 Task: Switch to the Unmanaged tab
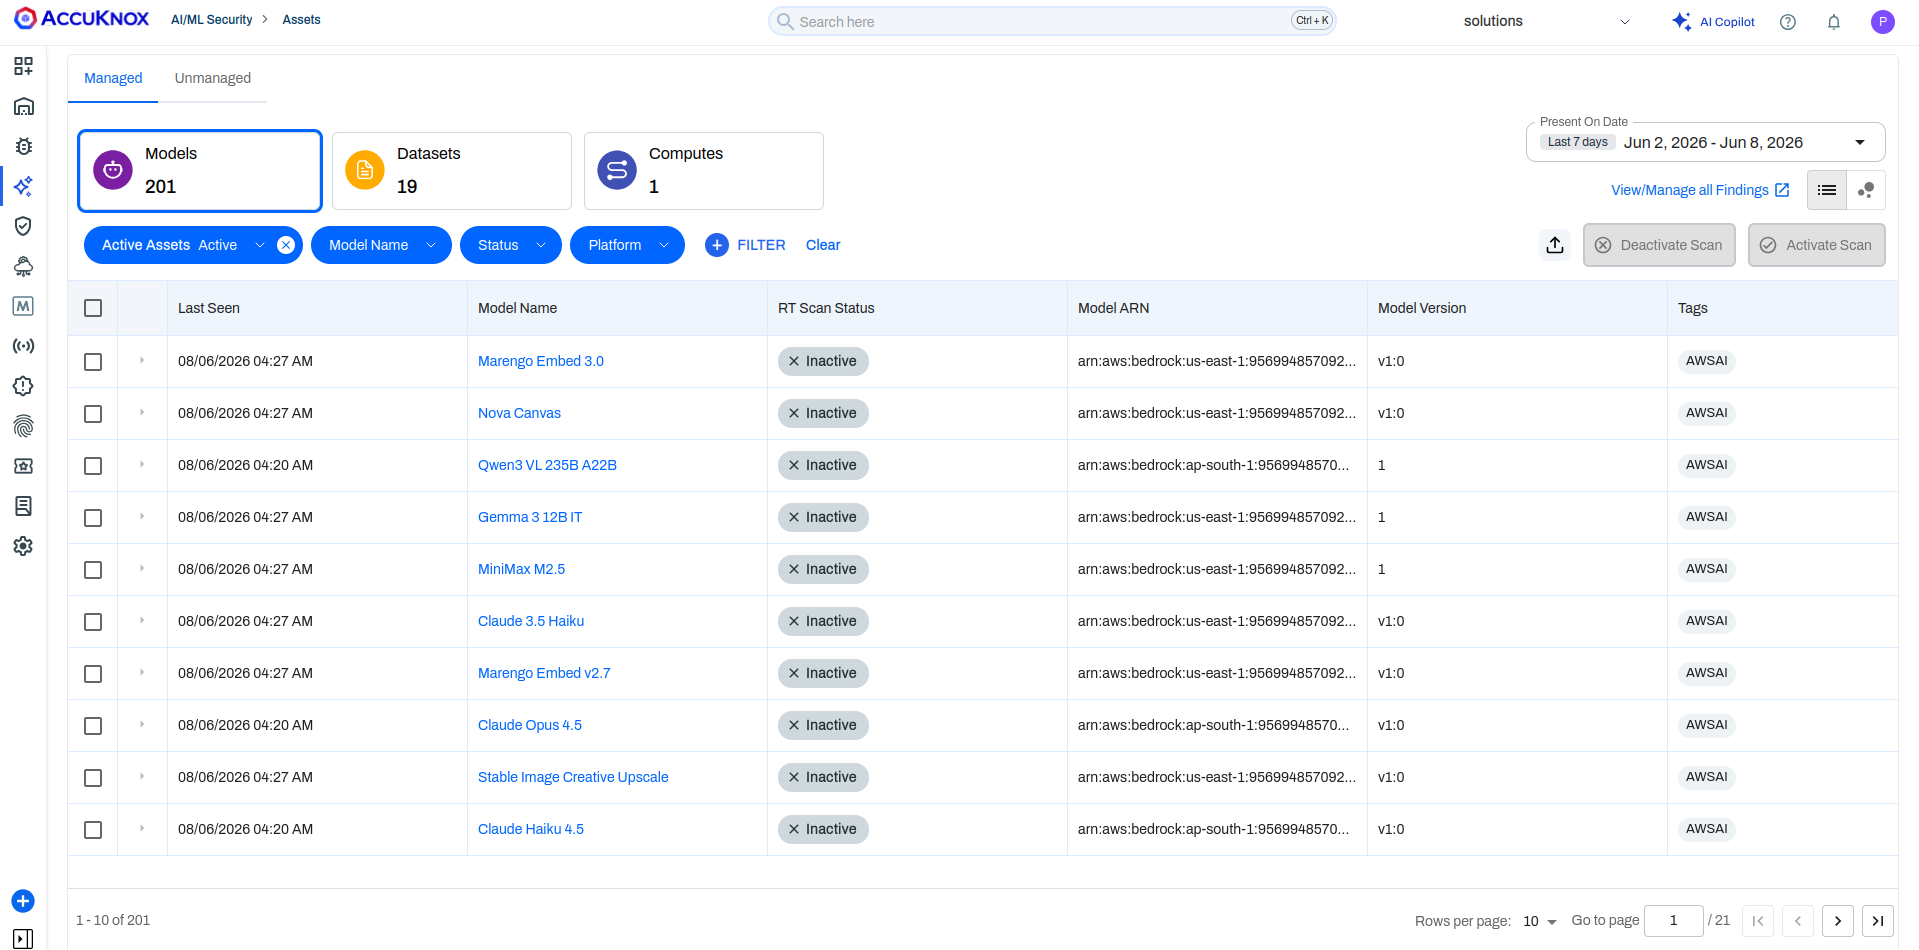[x=213, y=78]
